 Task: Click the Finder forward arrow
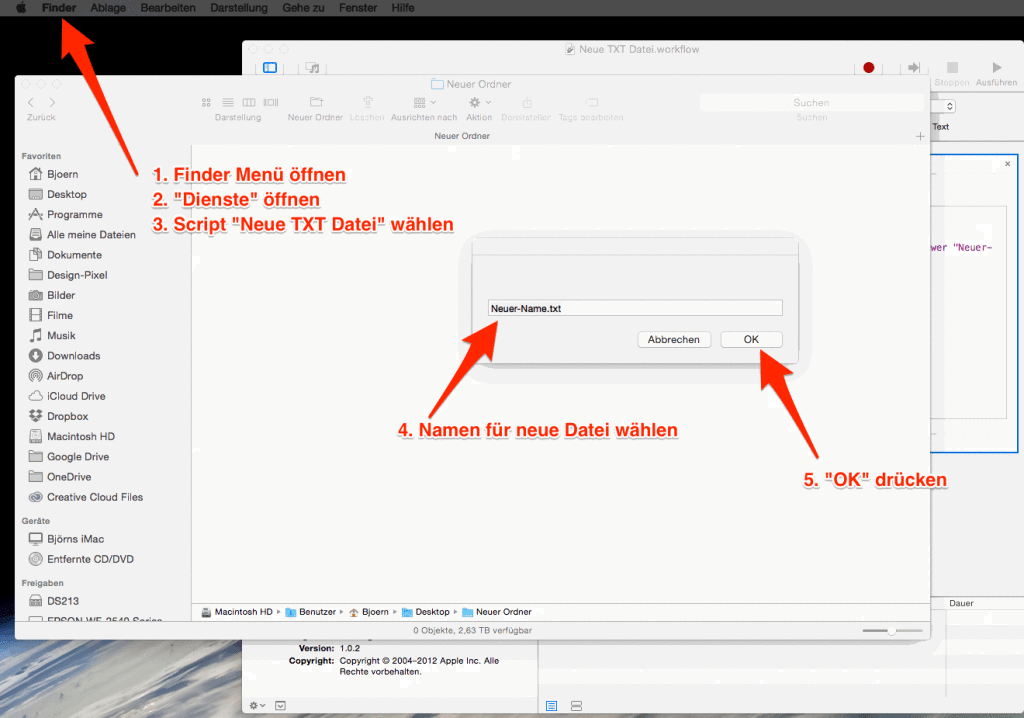pos(52,103)
